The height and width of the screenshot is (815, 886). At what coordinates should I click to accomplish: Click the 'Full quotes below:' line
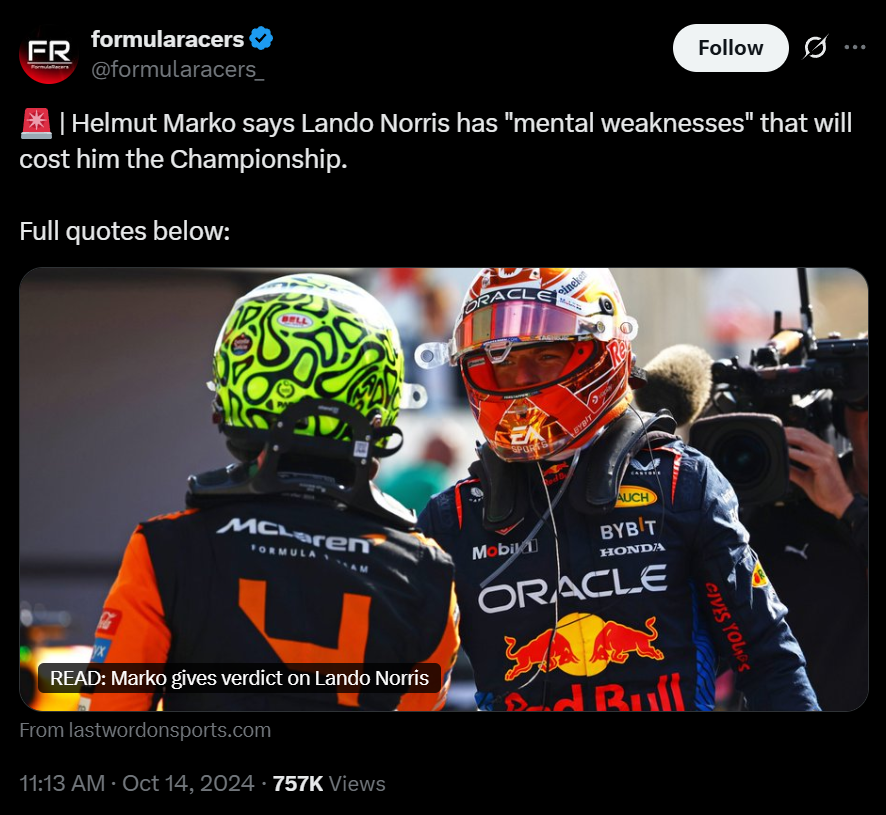125,231
